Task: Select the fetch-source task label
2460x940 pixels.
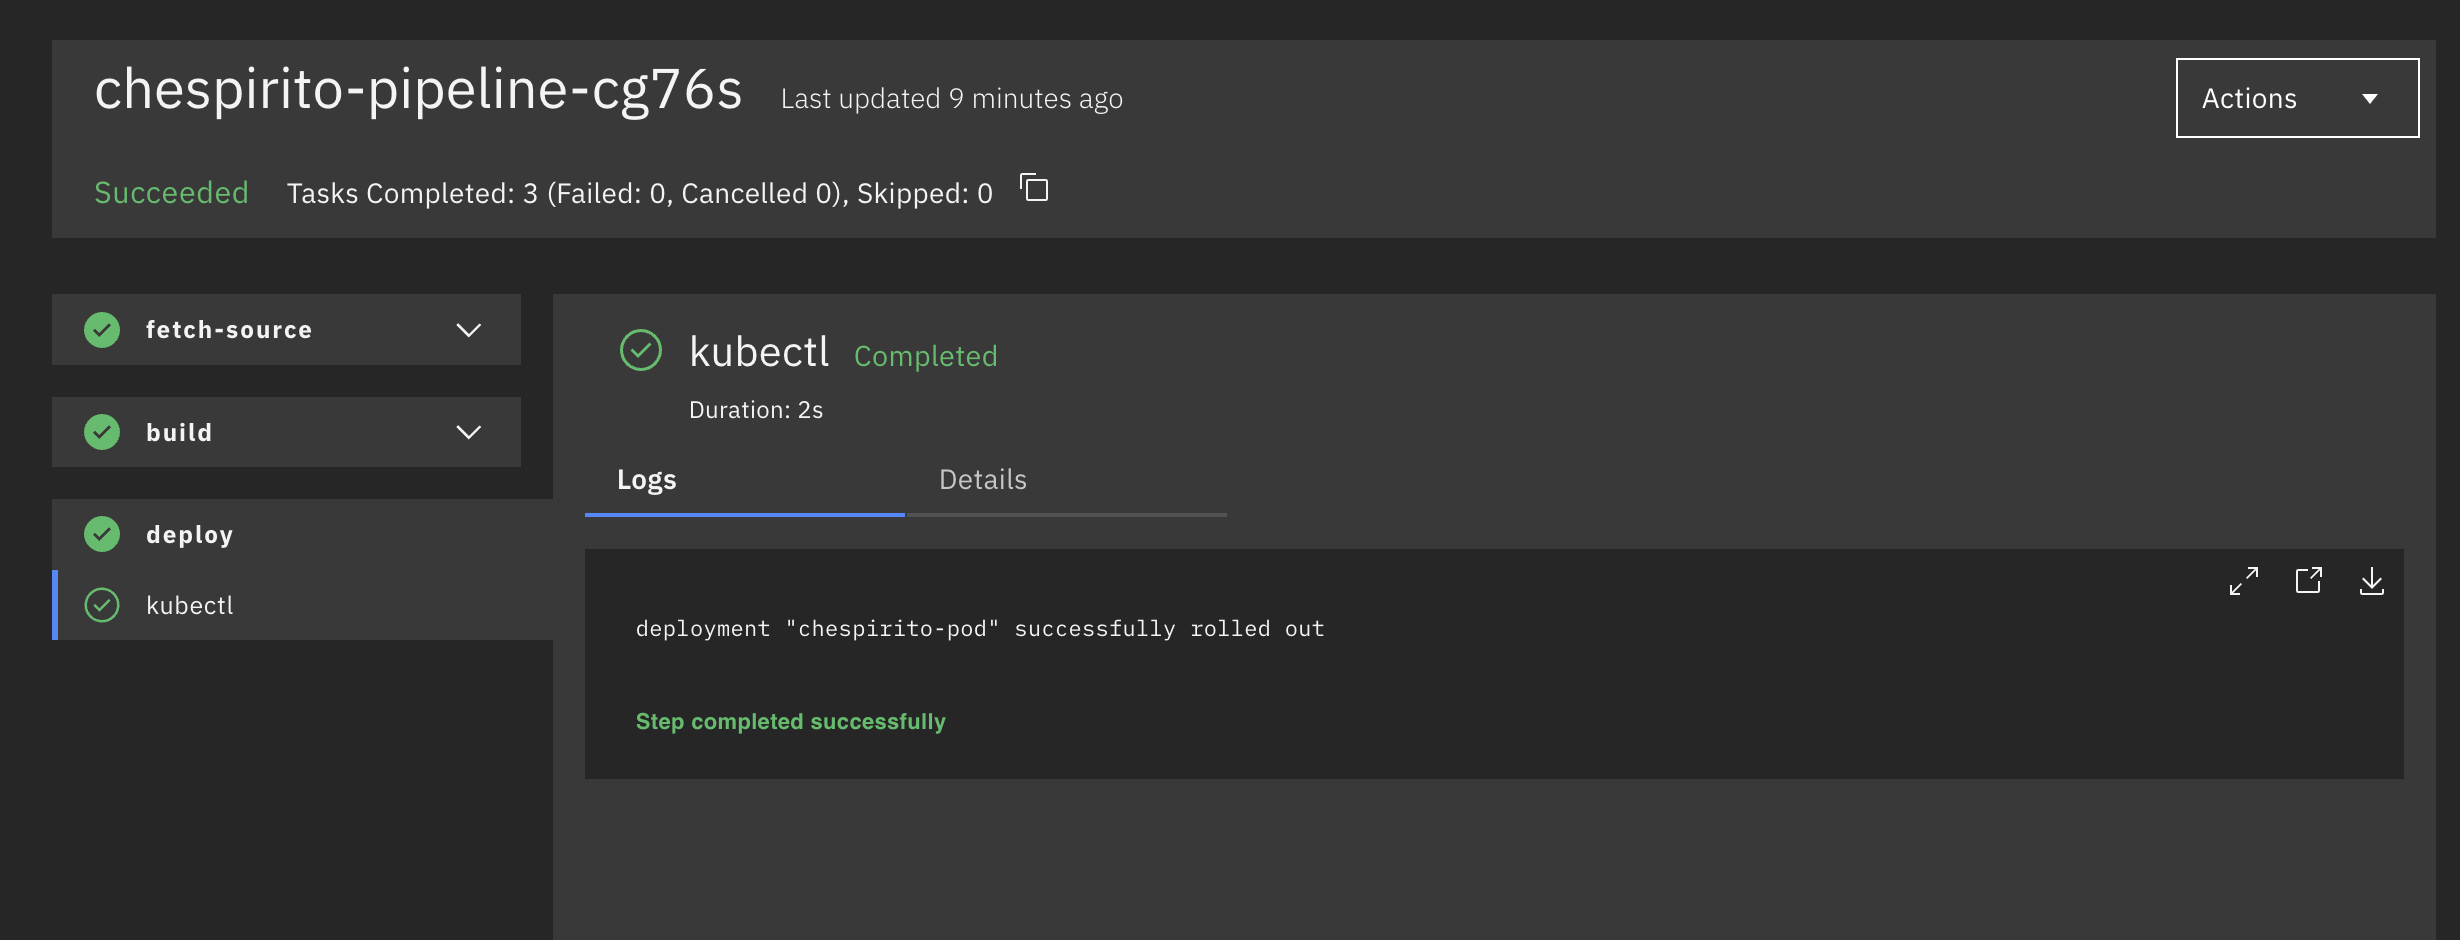Action: (229, 330)
